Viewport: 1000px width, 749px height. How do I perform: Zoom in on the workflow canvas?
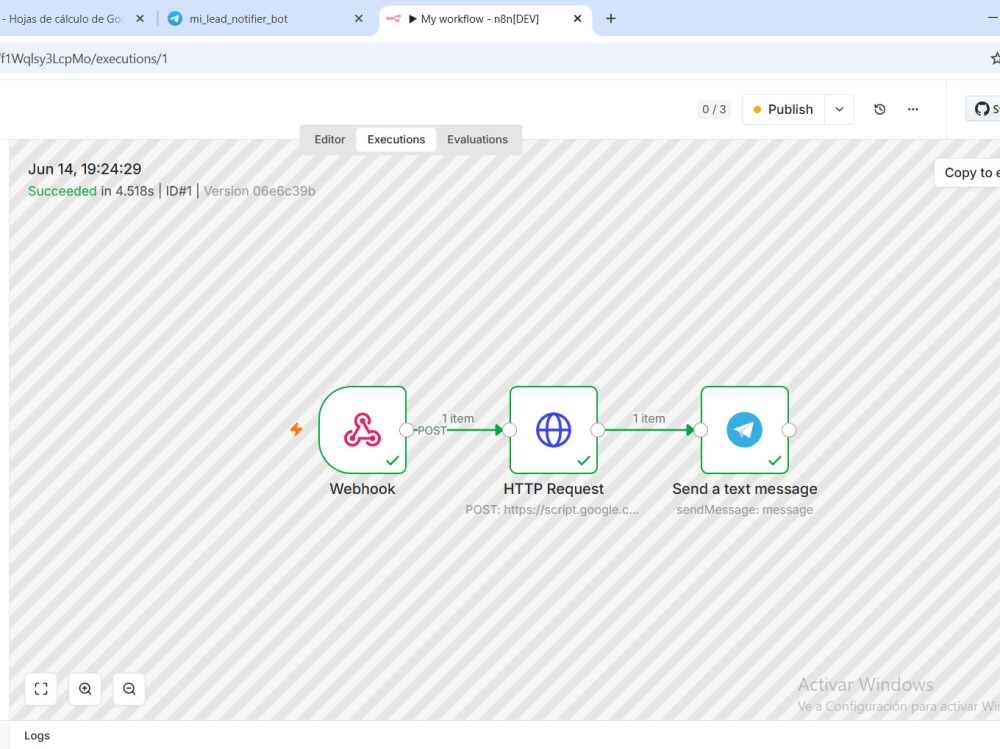(x=85, y=689)
